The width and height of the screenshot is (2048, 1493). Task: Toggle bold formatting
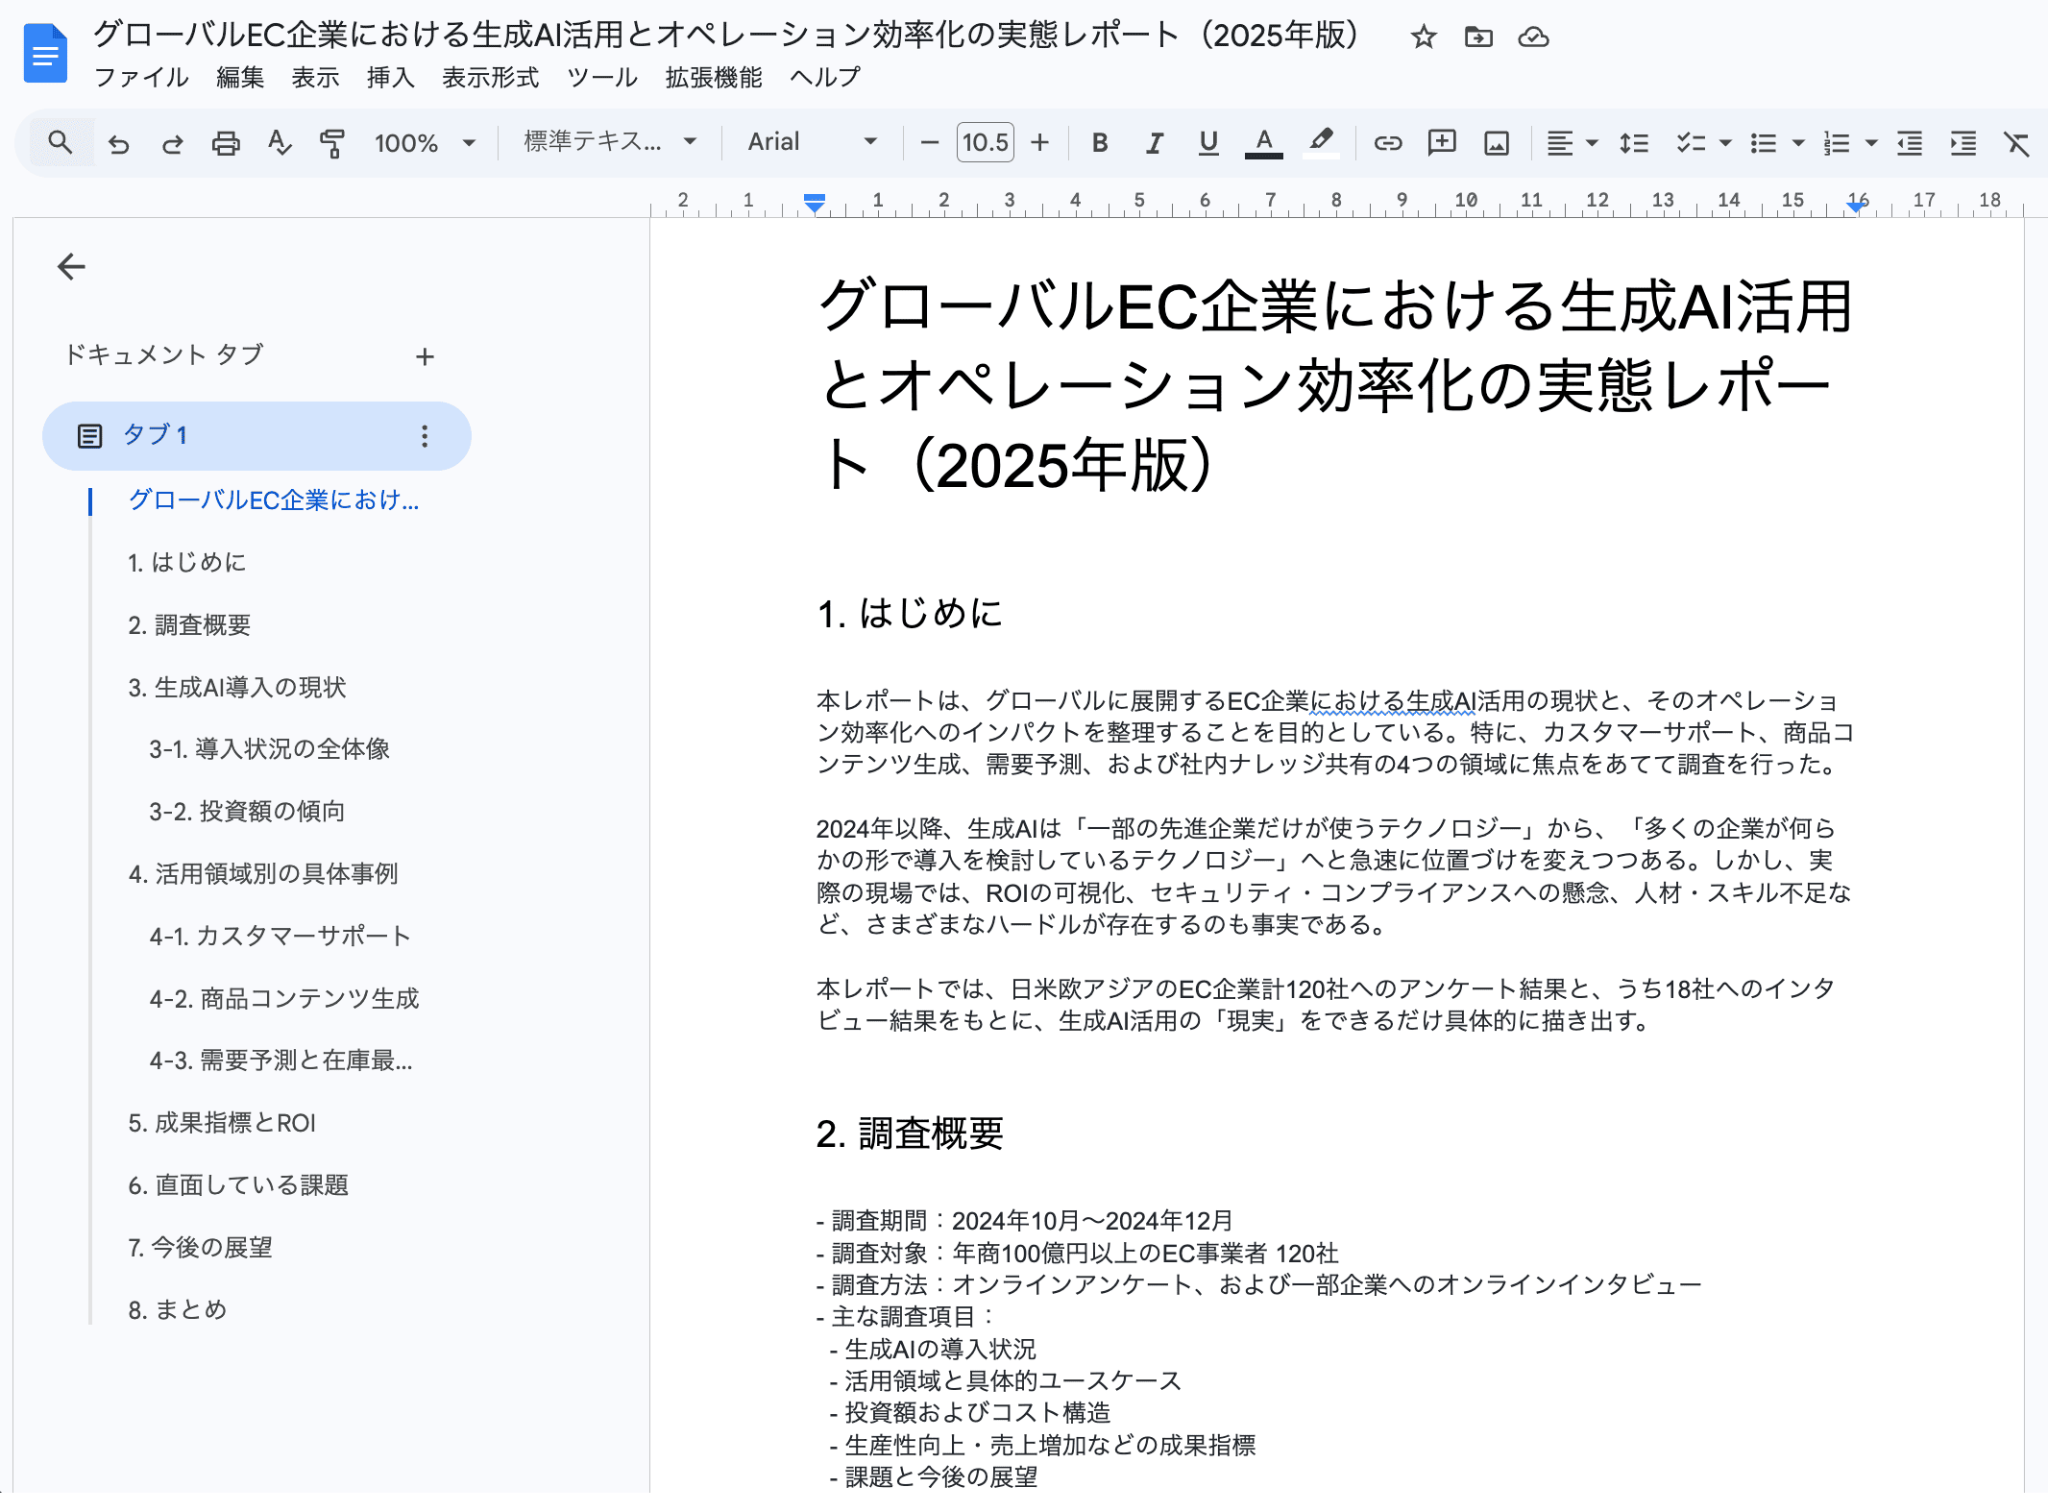coord(1100,143)
